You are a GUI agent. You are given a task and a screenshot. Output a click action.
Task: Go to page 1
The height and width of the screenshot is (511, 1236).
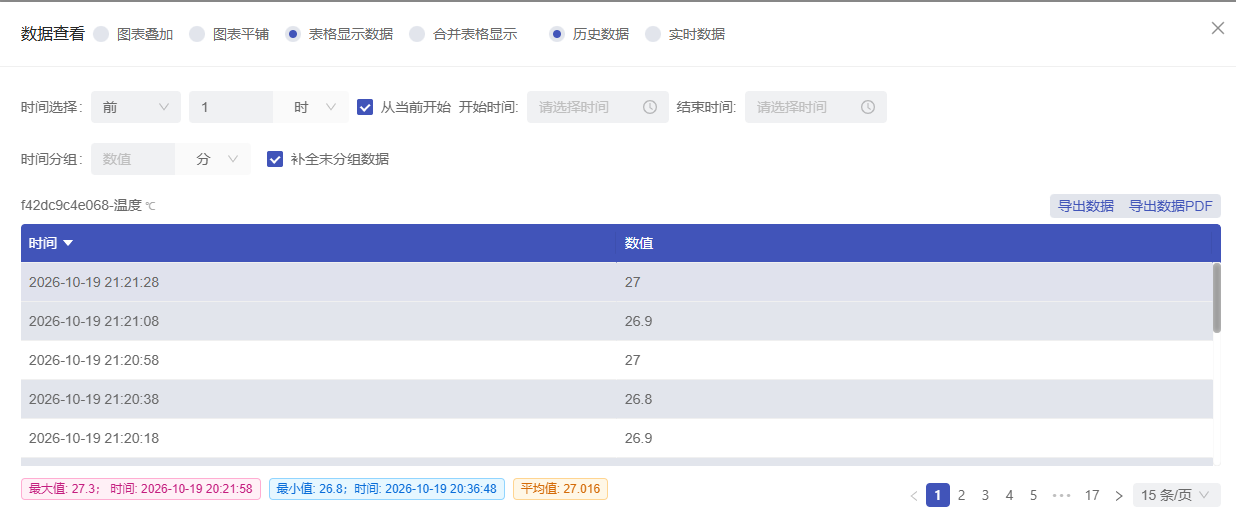point(938,495)
